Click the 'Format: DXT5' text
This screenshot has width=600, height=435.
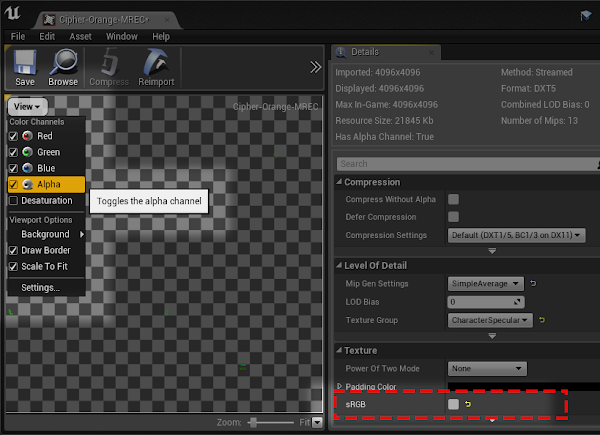click(528, 88)
